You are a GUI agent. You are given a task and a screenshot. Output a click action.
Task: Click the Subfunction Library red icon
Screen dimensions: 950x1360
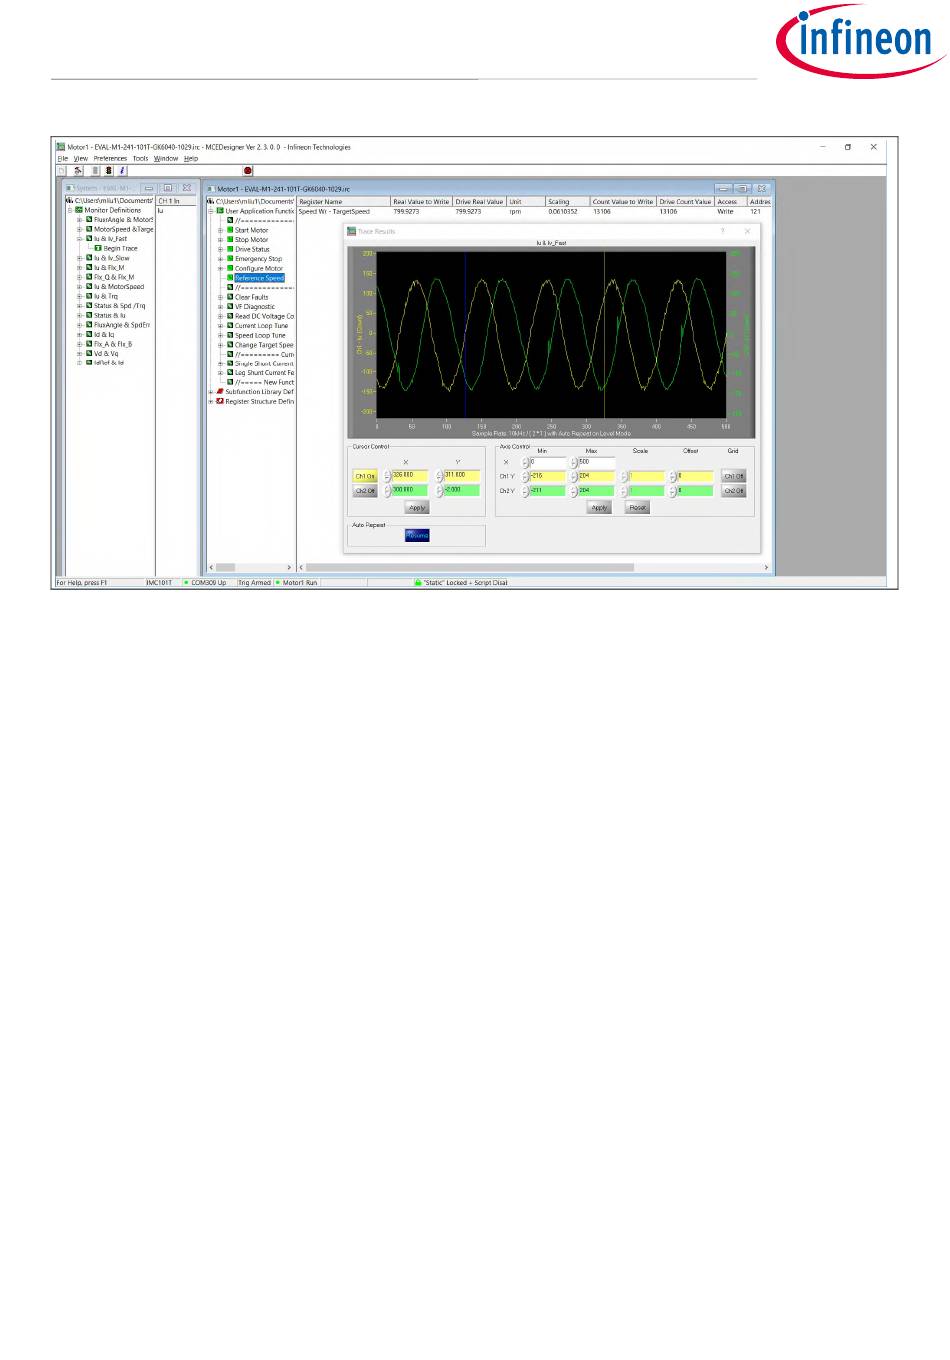coord(220,392)
